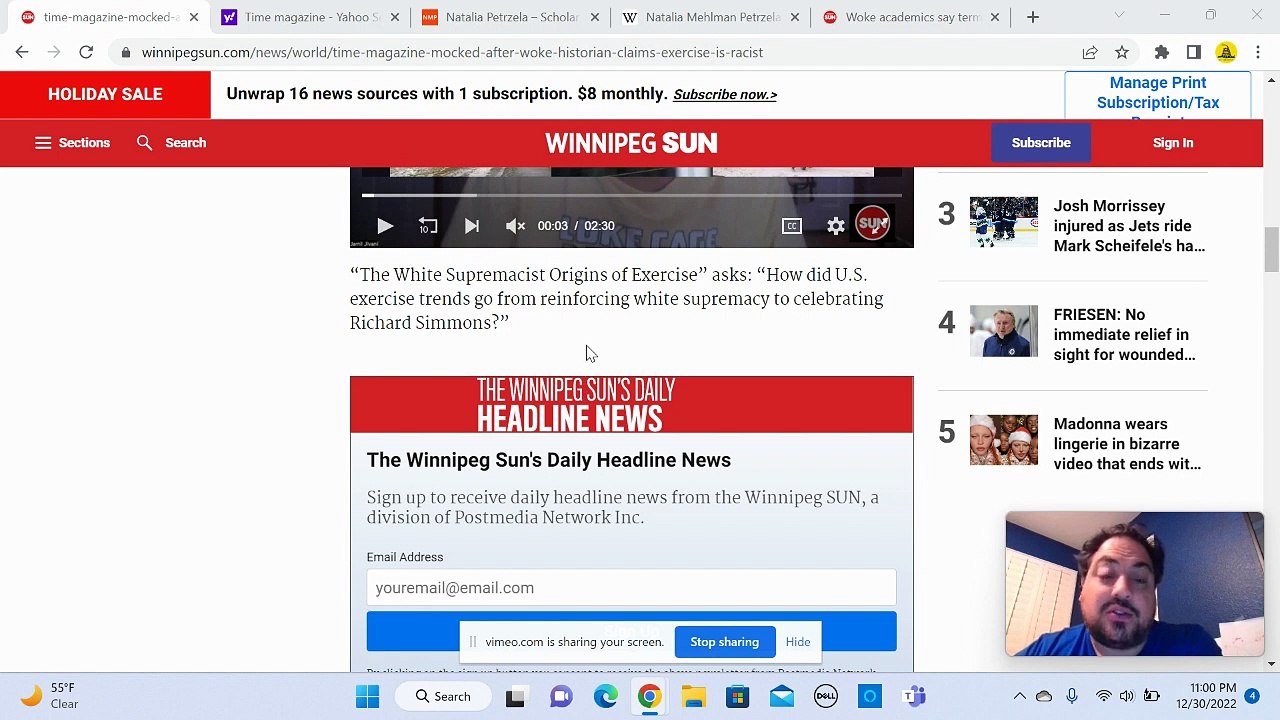This screenshot has height=720, width=1280.
Task: Open the Dell app on the taskbar
Action: tap(826, 697)
